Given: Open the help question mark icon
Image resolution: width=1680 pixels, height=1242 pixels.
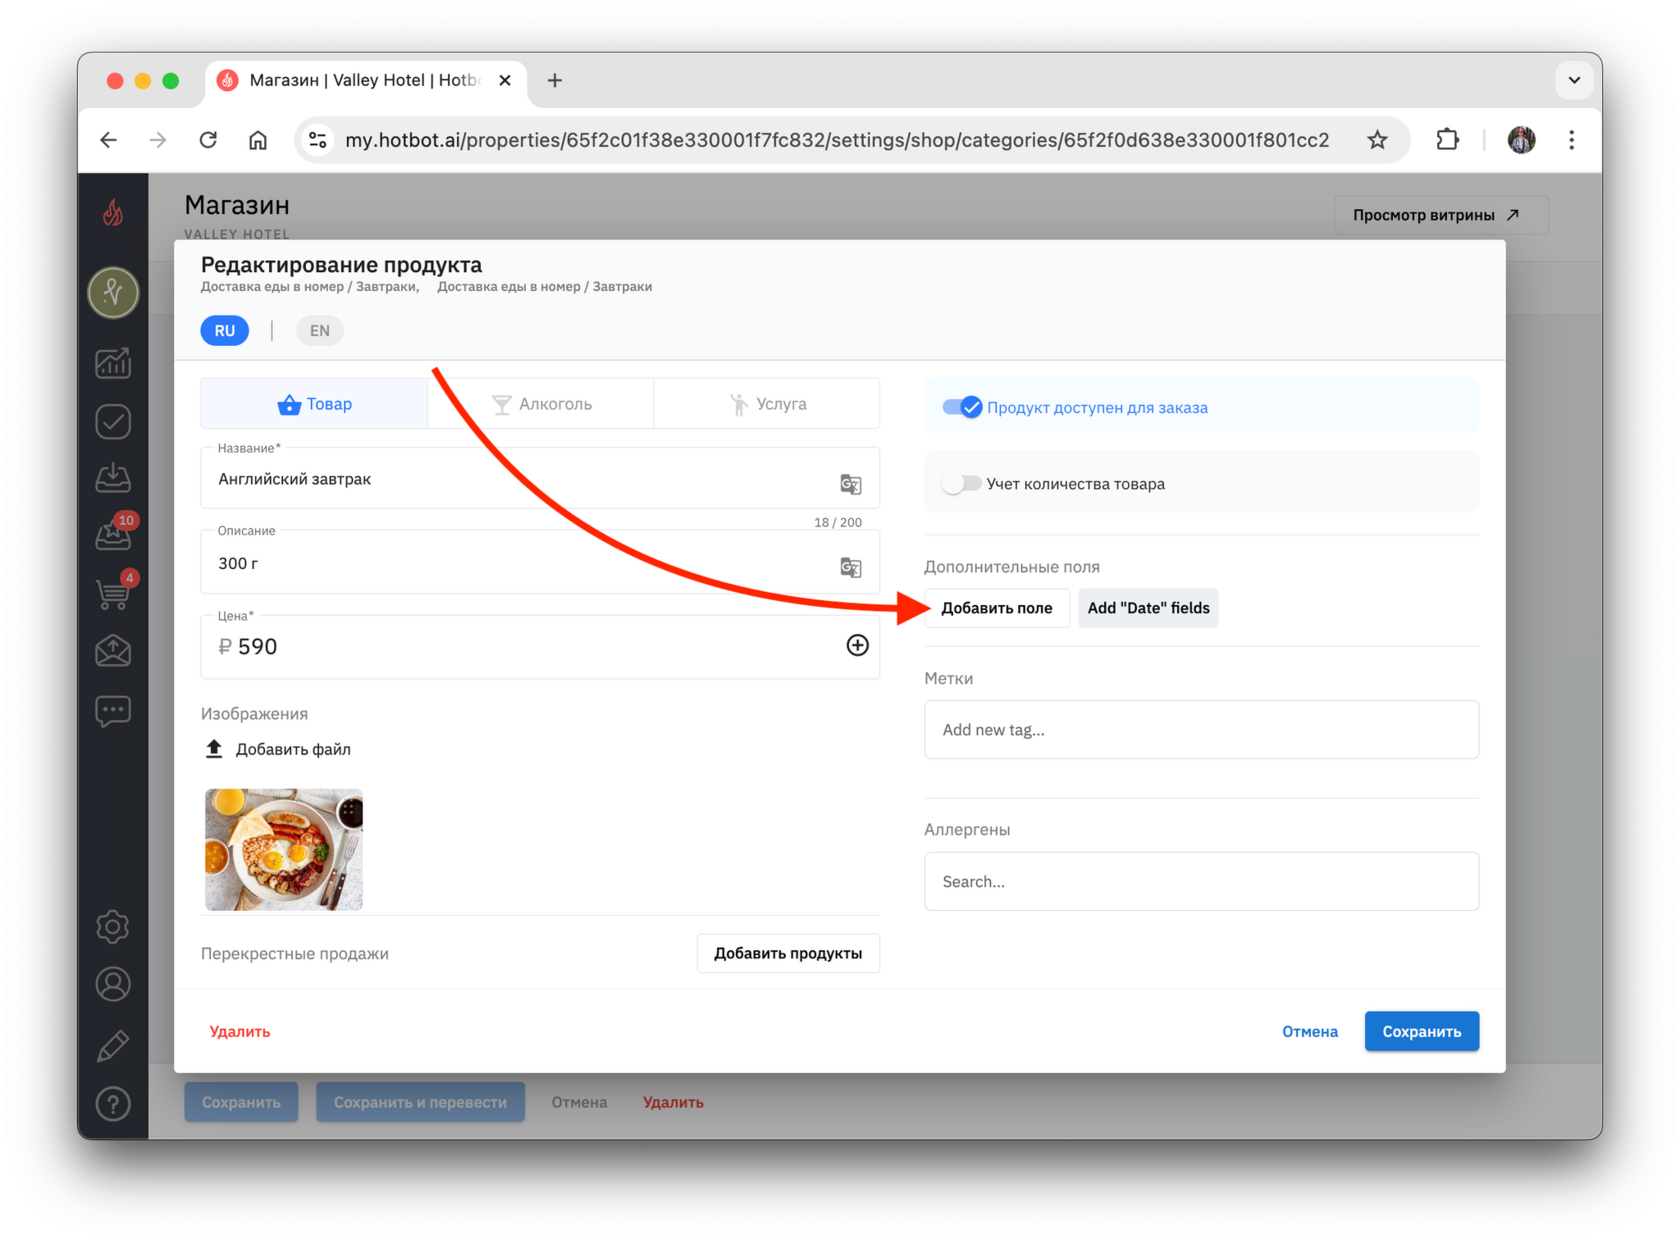Looking at the screenshot, I should coord(113,1104).
